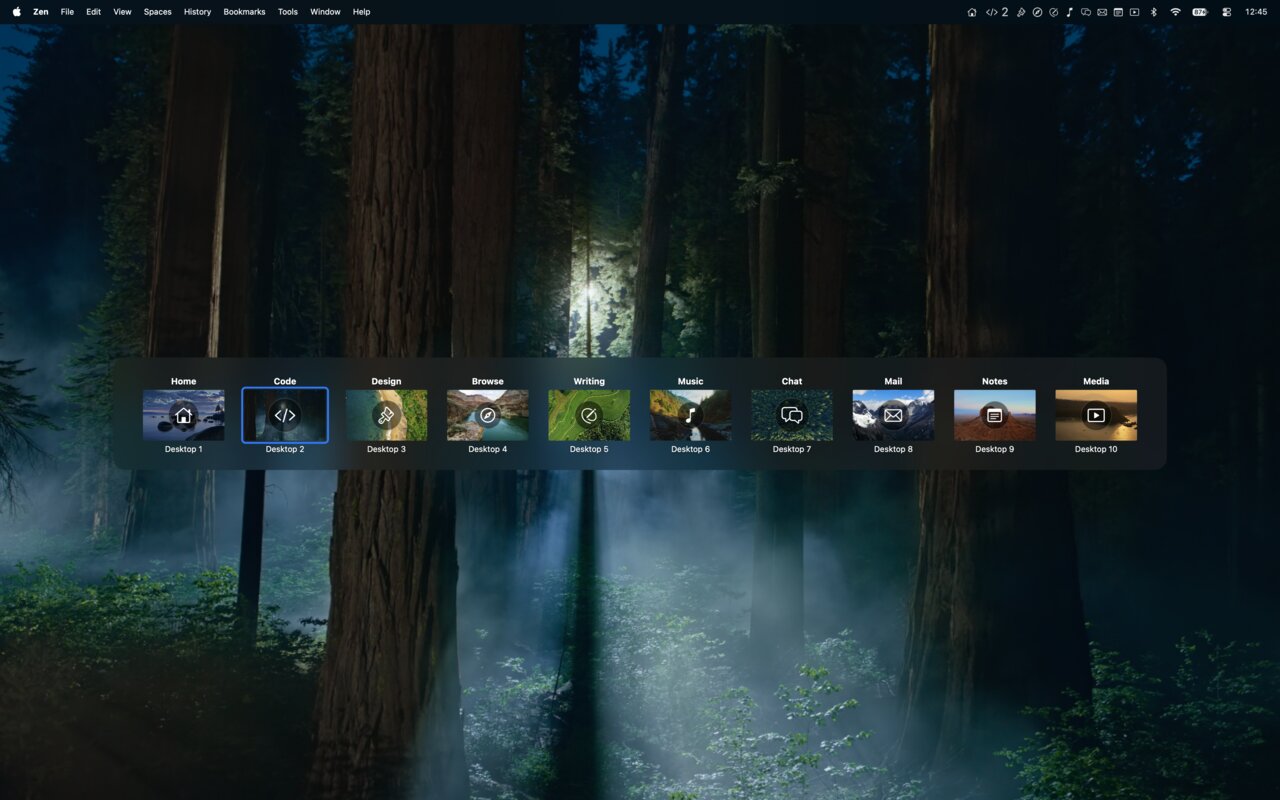The height and width of the screenshot is (800, 1280).
Task: Open the Apple menu
Action: (16, 12)
